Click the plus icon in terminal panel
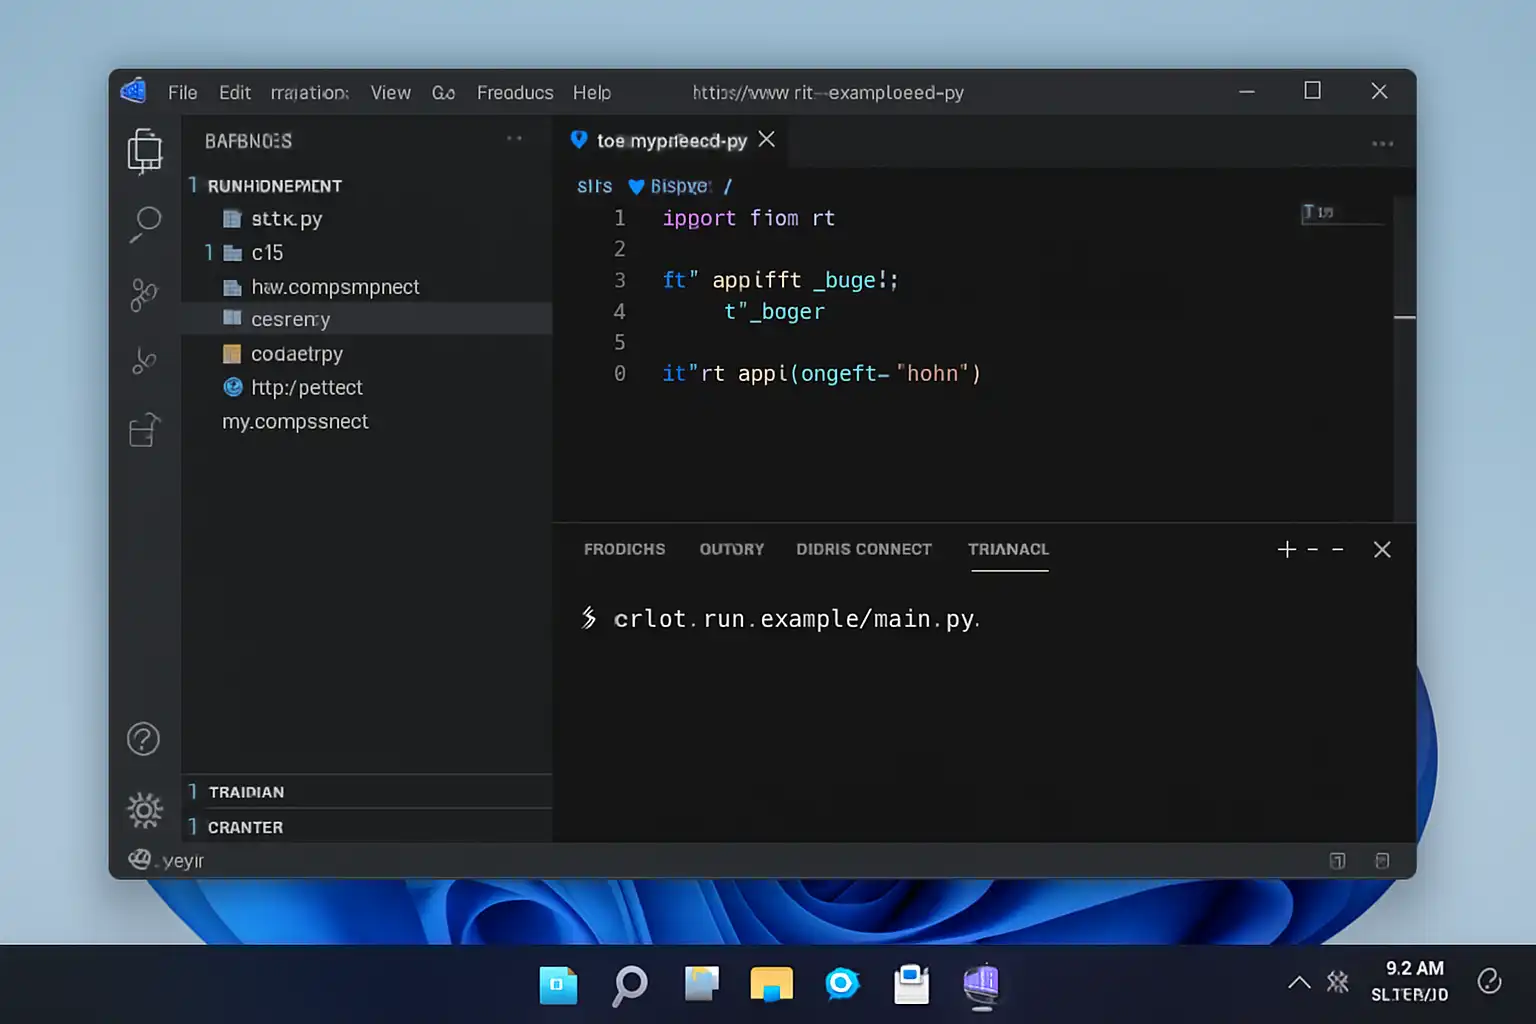 (x=1286, y=549)
